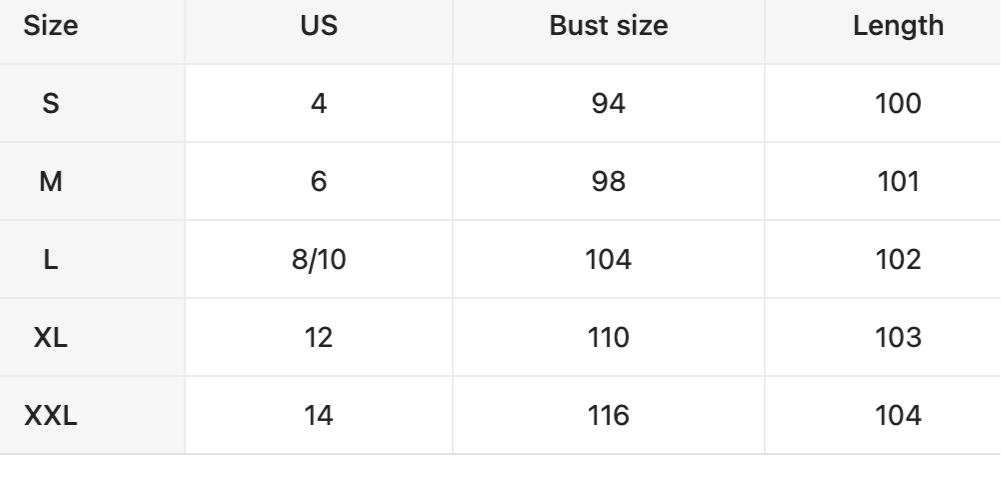This screenshot has height=489, width=1001.
Task: Click the US column header
Action: point(318,27)
